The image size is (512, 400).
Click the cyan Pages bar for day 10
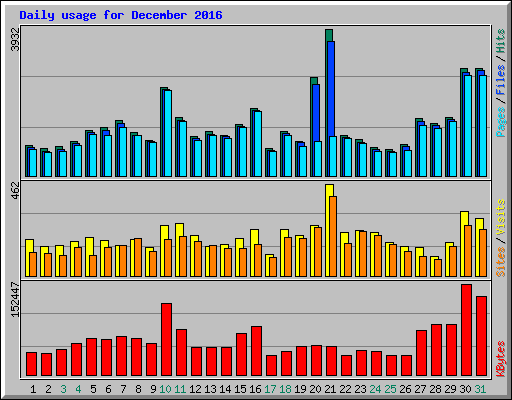tap(168, 133)
